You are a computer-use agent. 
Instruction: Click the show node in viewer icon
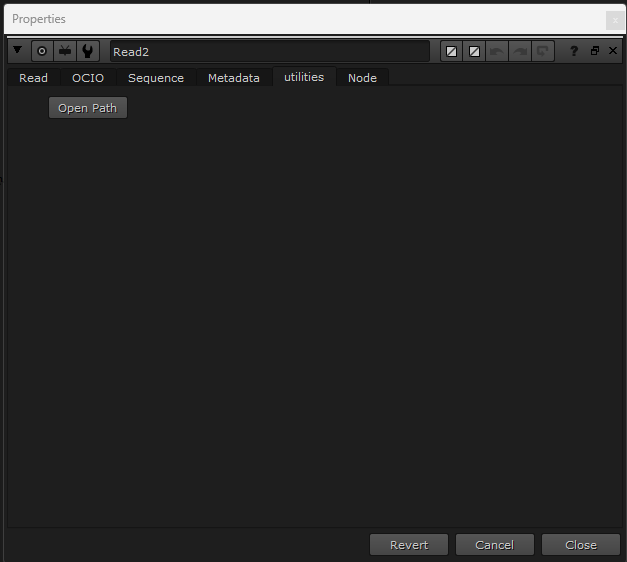click(x=65, y=51)
